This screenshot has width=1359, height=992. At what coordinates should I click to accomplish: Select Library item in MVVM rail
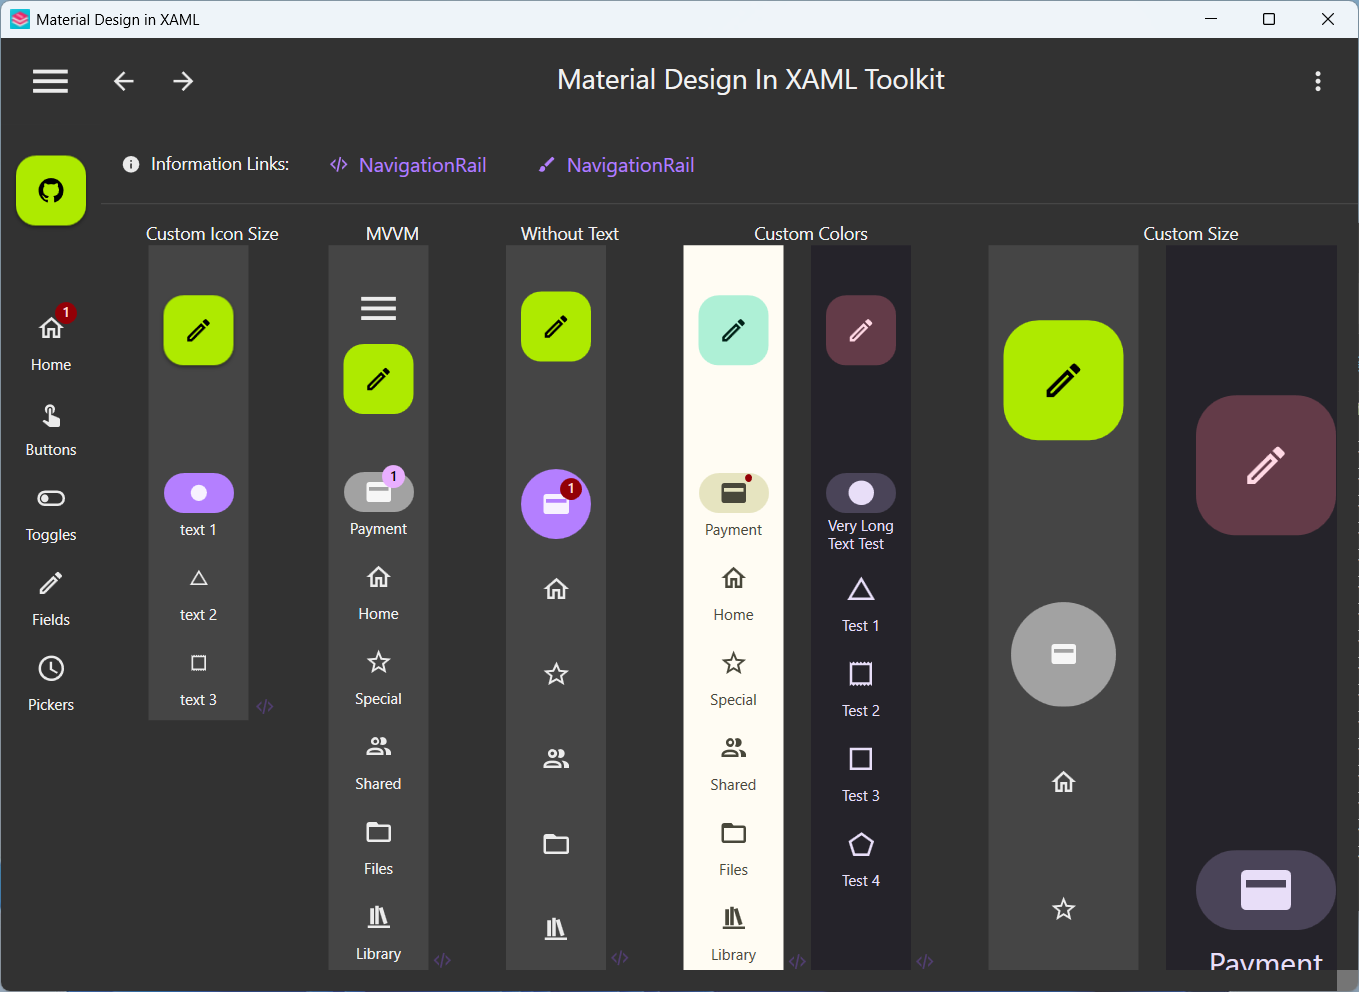coord(379,933)
